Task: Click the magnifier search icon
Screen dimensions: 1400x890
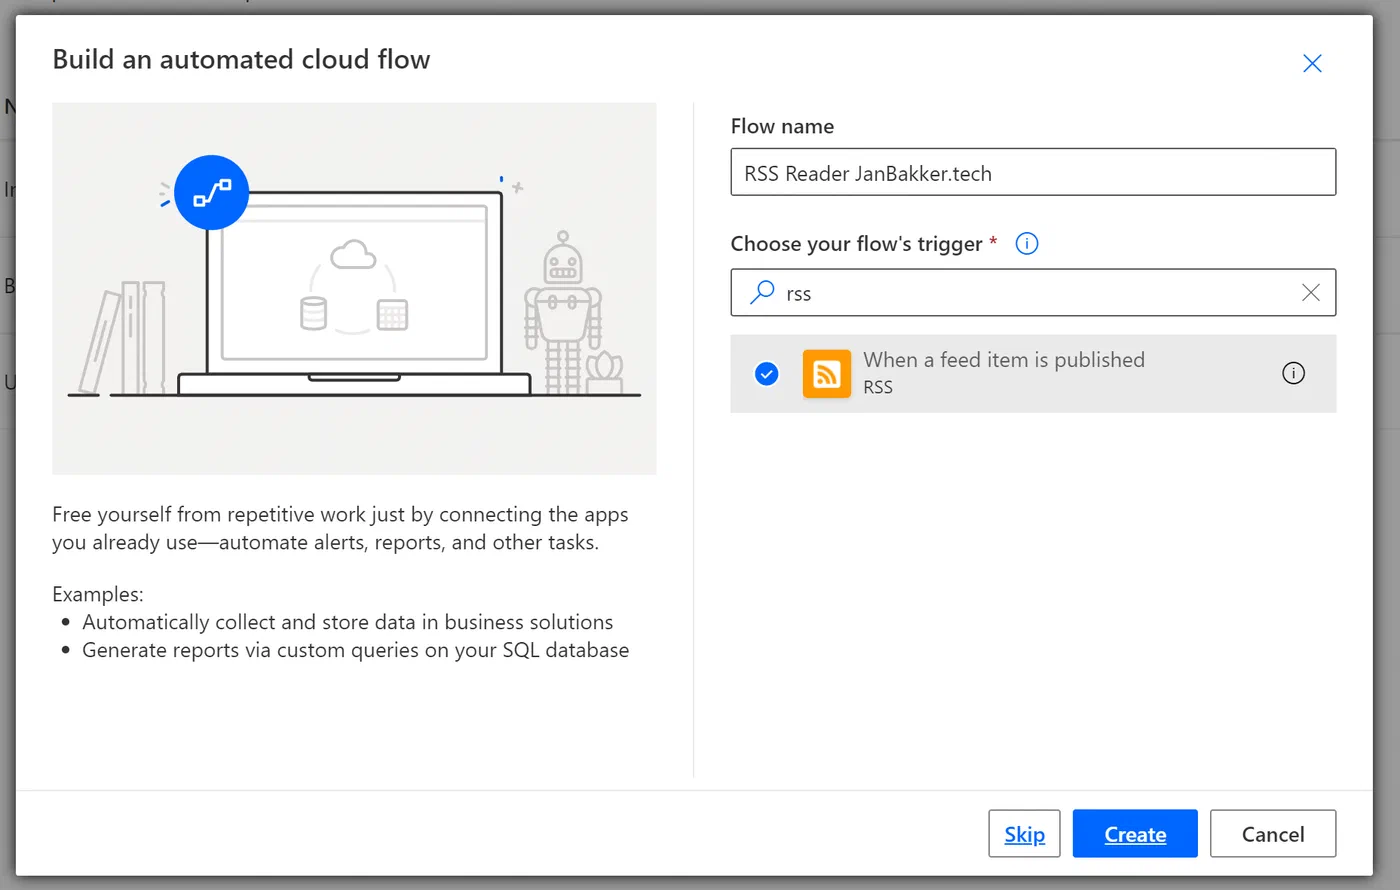Action: 763,292
